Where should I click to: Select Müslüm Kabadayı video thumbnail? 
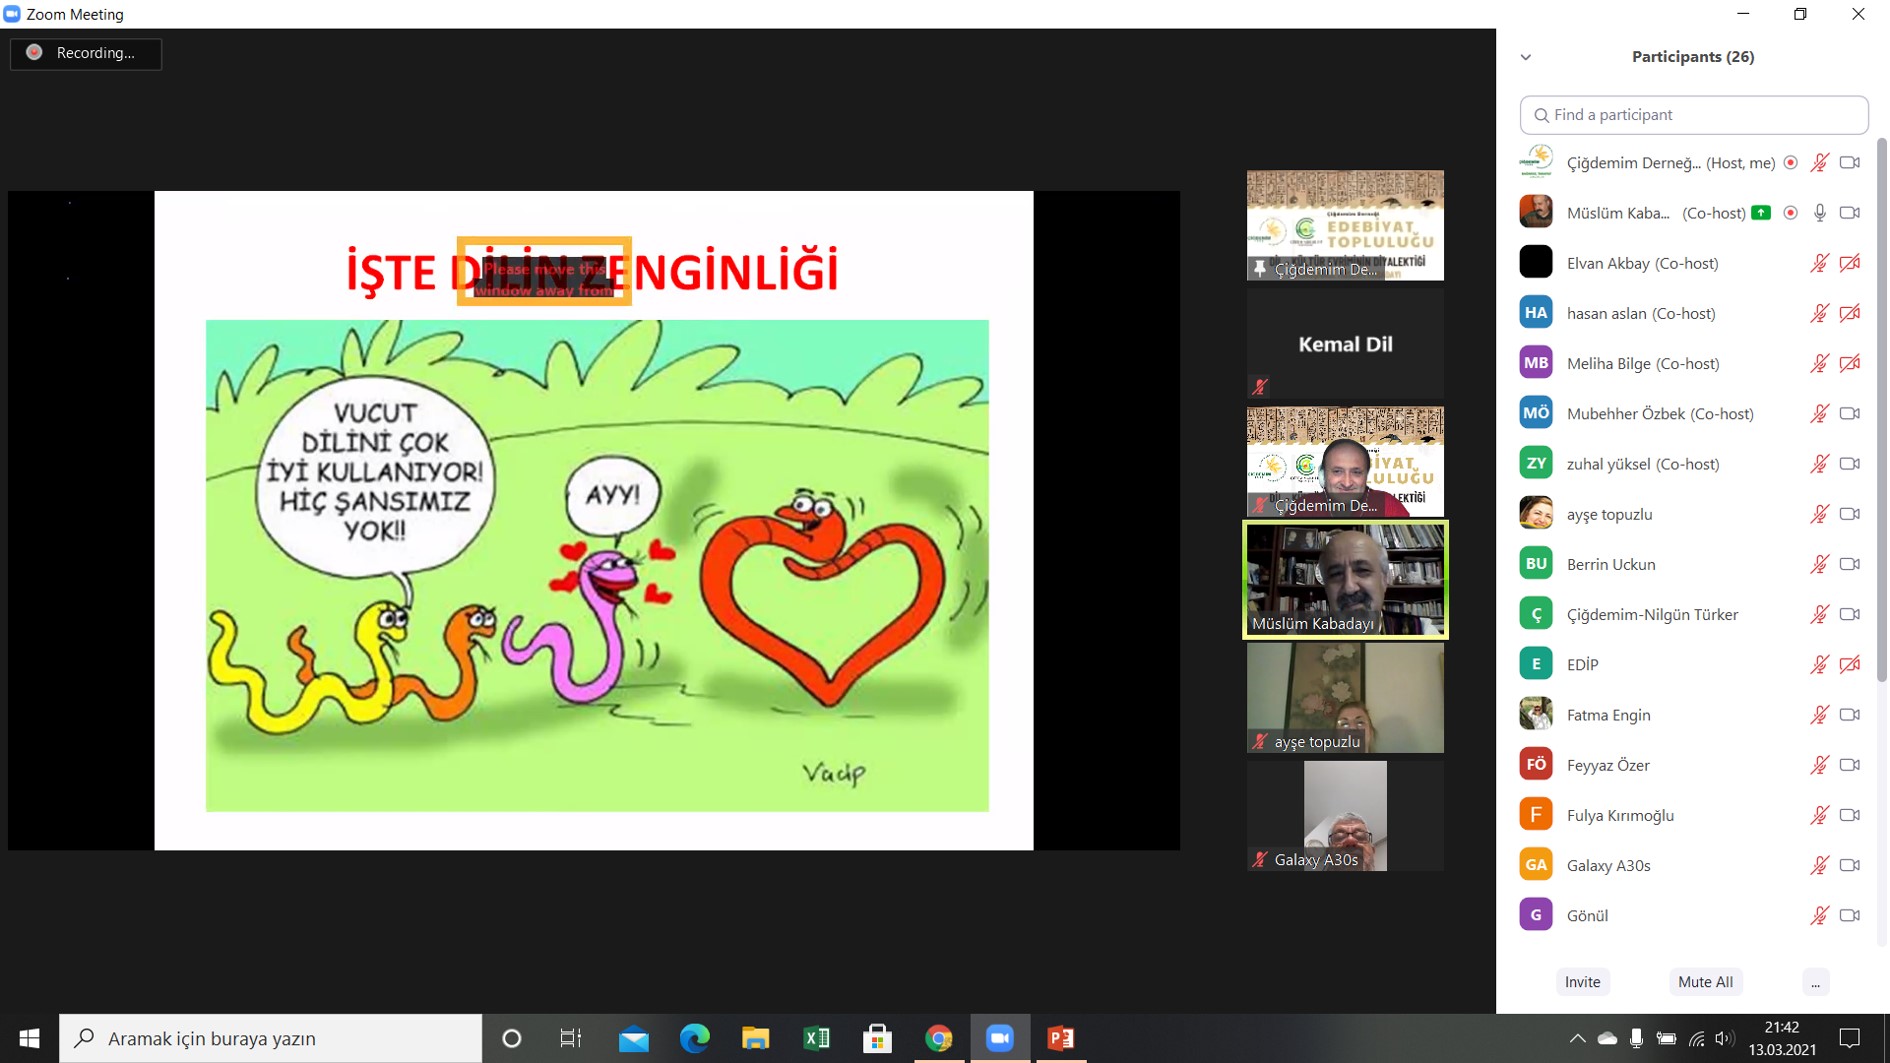pos(1345,579)
